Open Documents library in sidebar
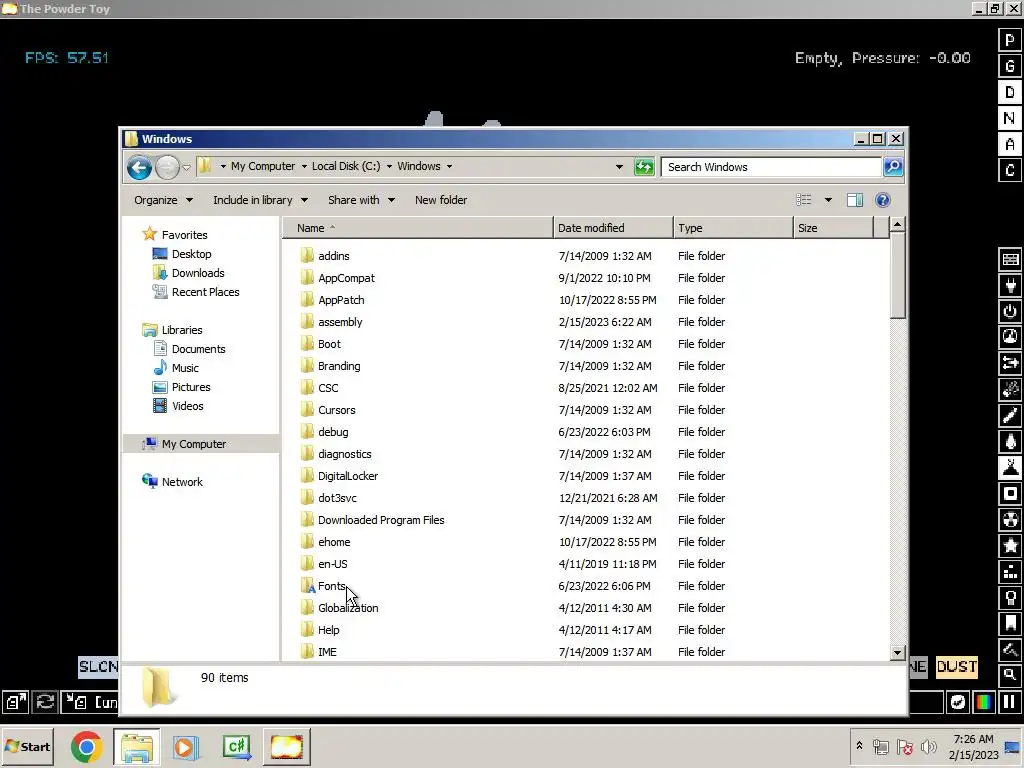The image size is (1024, 768). pos(199,349)
